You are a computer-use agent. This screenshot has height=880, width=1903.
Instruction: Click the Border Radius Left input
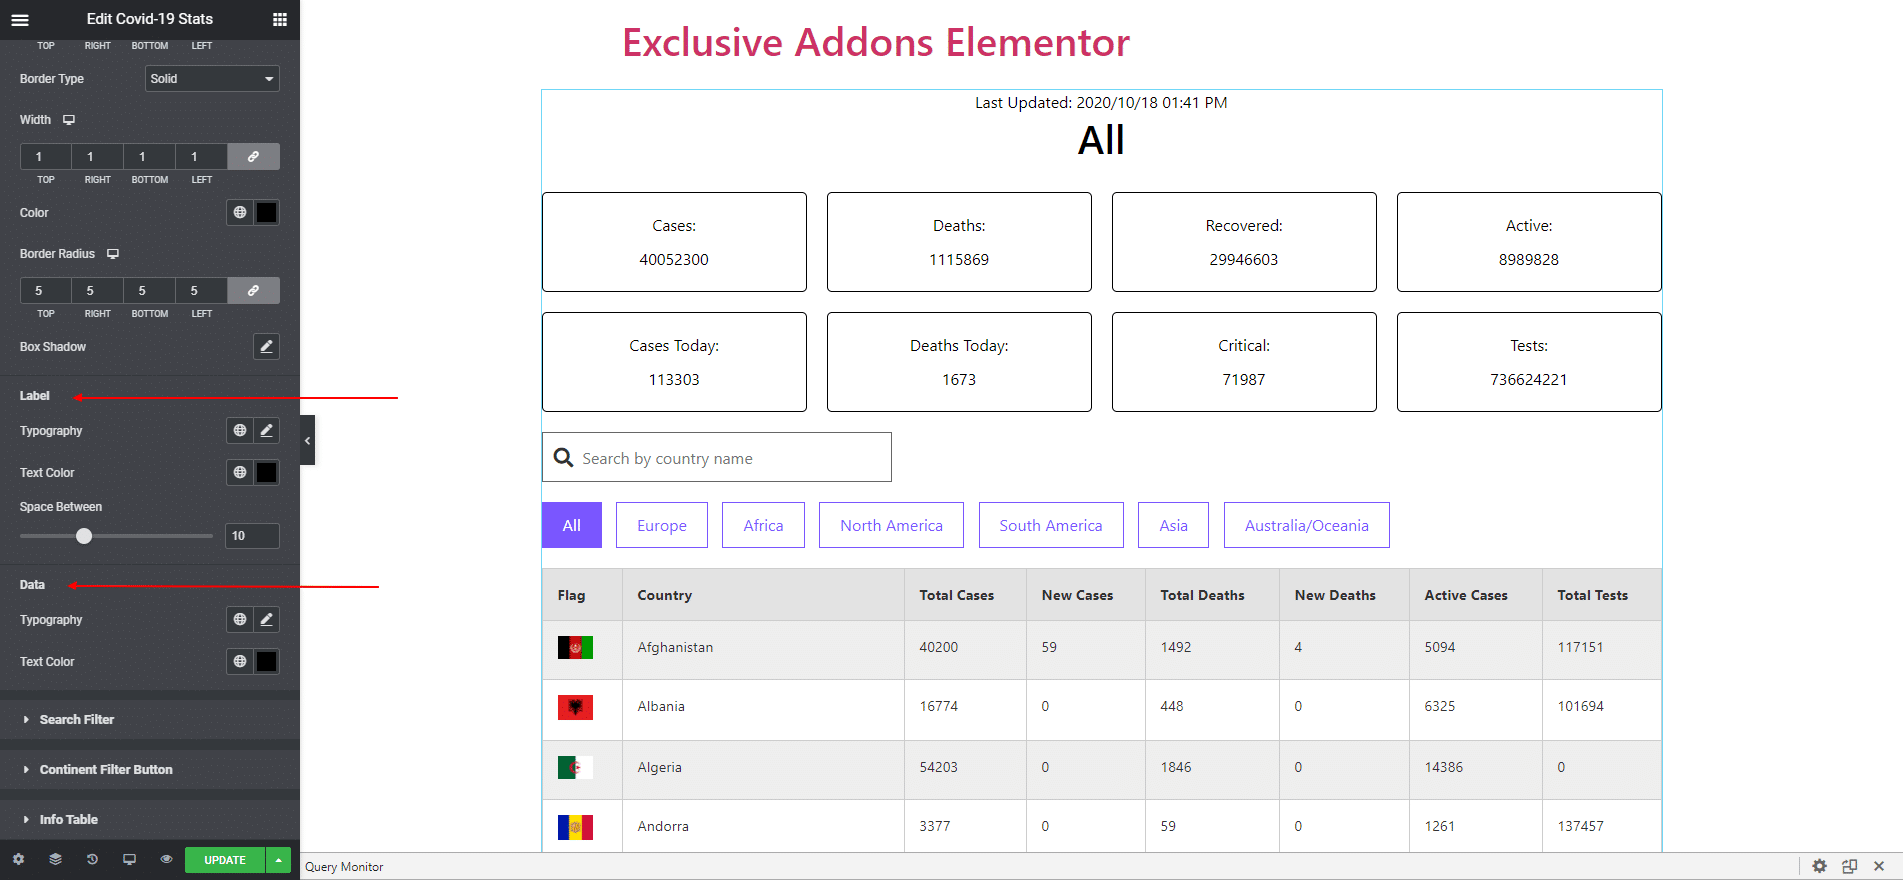click(202, 291)
